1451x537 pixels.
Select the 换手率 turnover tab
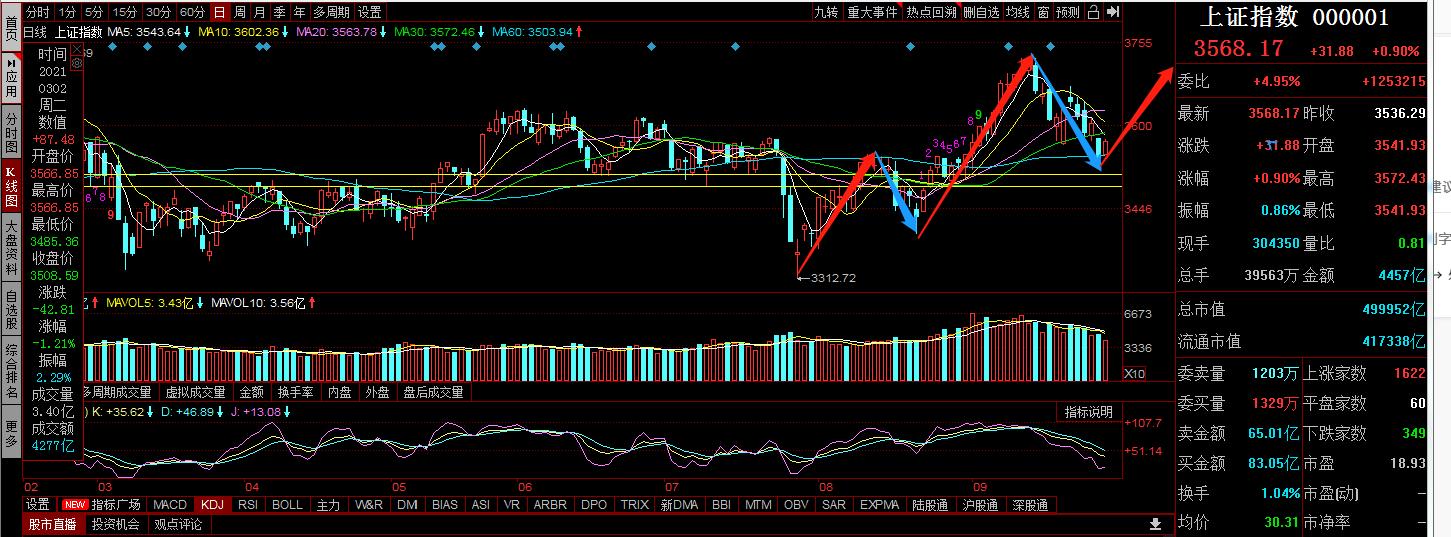tap(295, 392)
